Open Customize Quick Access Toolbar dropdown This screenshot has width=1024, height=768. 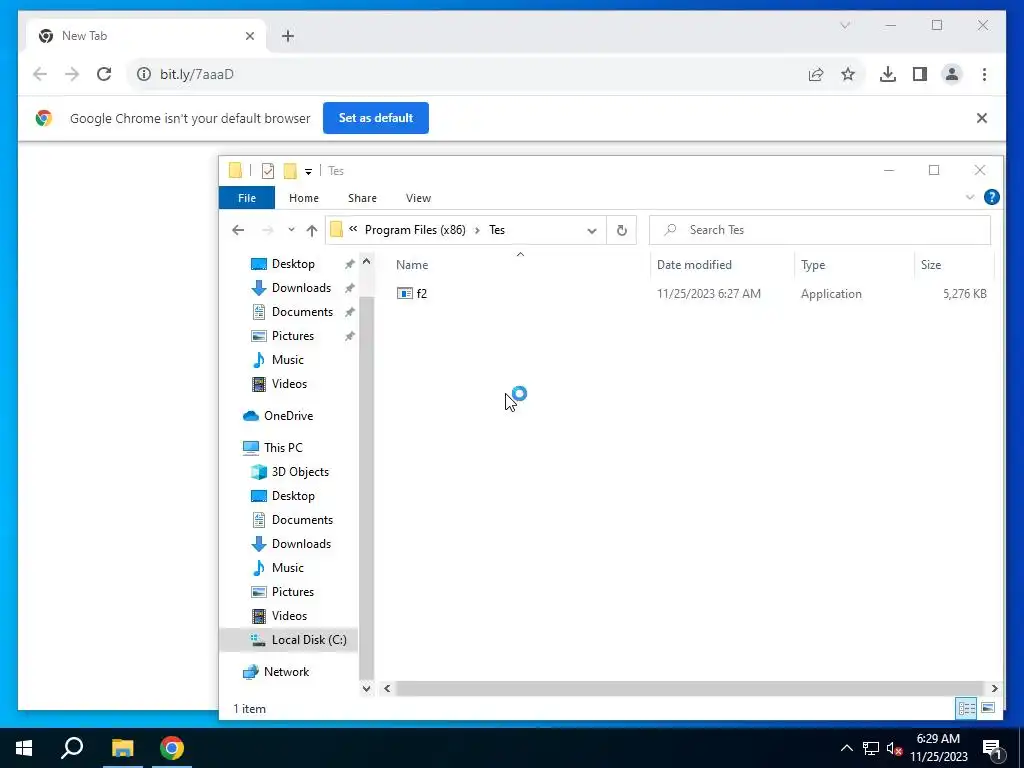pos(308,172)
